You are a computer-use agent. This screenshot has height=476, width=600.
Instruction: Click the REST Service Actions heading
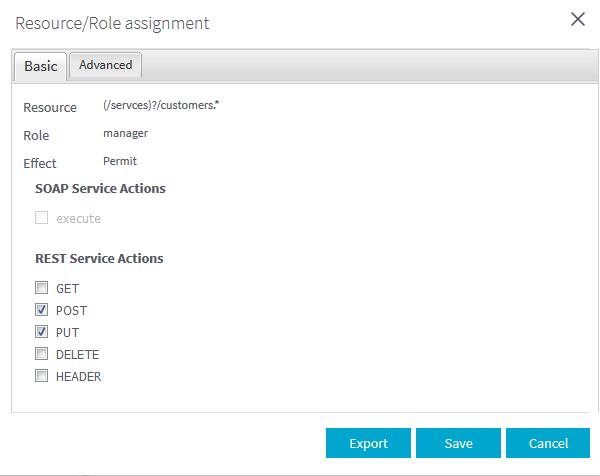tap(99, 258)
